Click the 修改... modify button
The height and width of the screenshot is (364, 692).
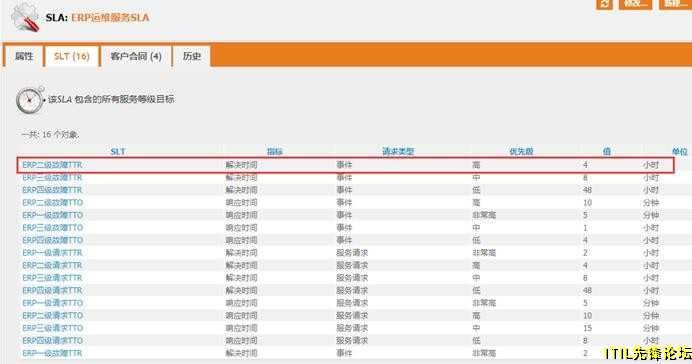(636, 4)
